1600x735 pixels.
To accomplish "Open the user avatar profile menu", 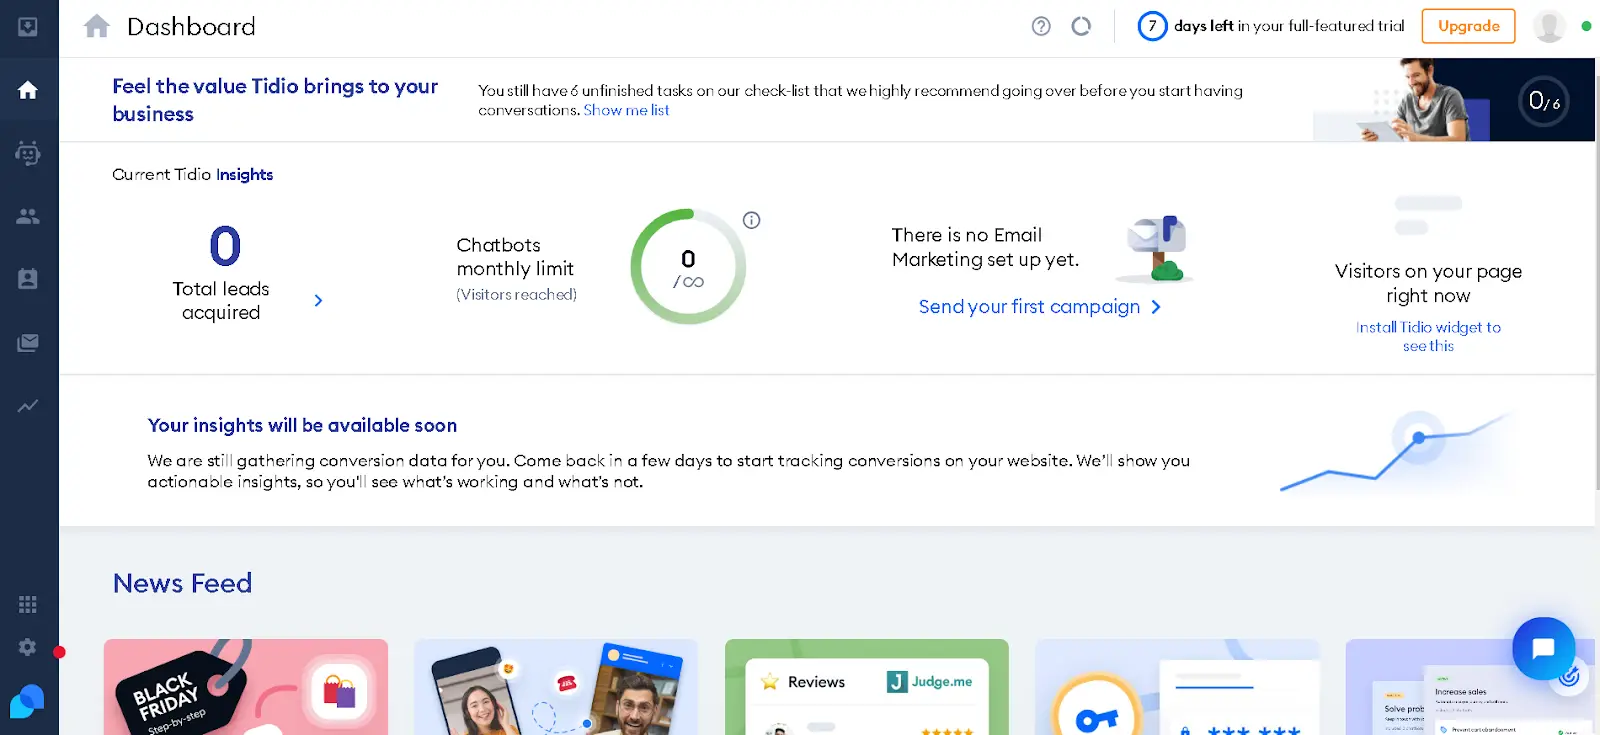I will point(1549,26).
